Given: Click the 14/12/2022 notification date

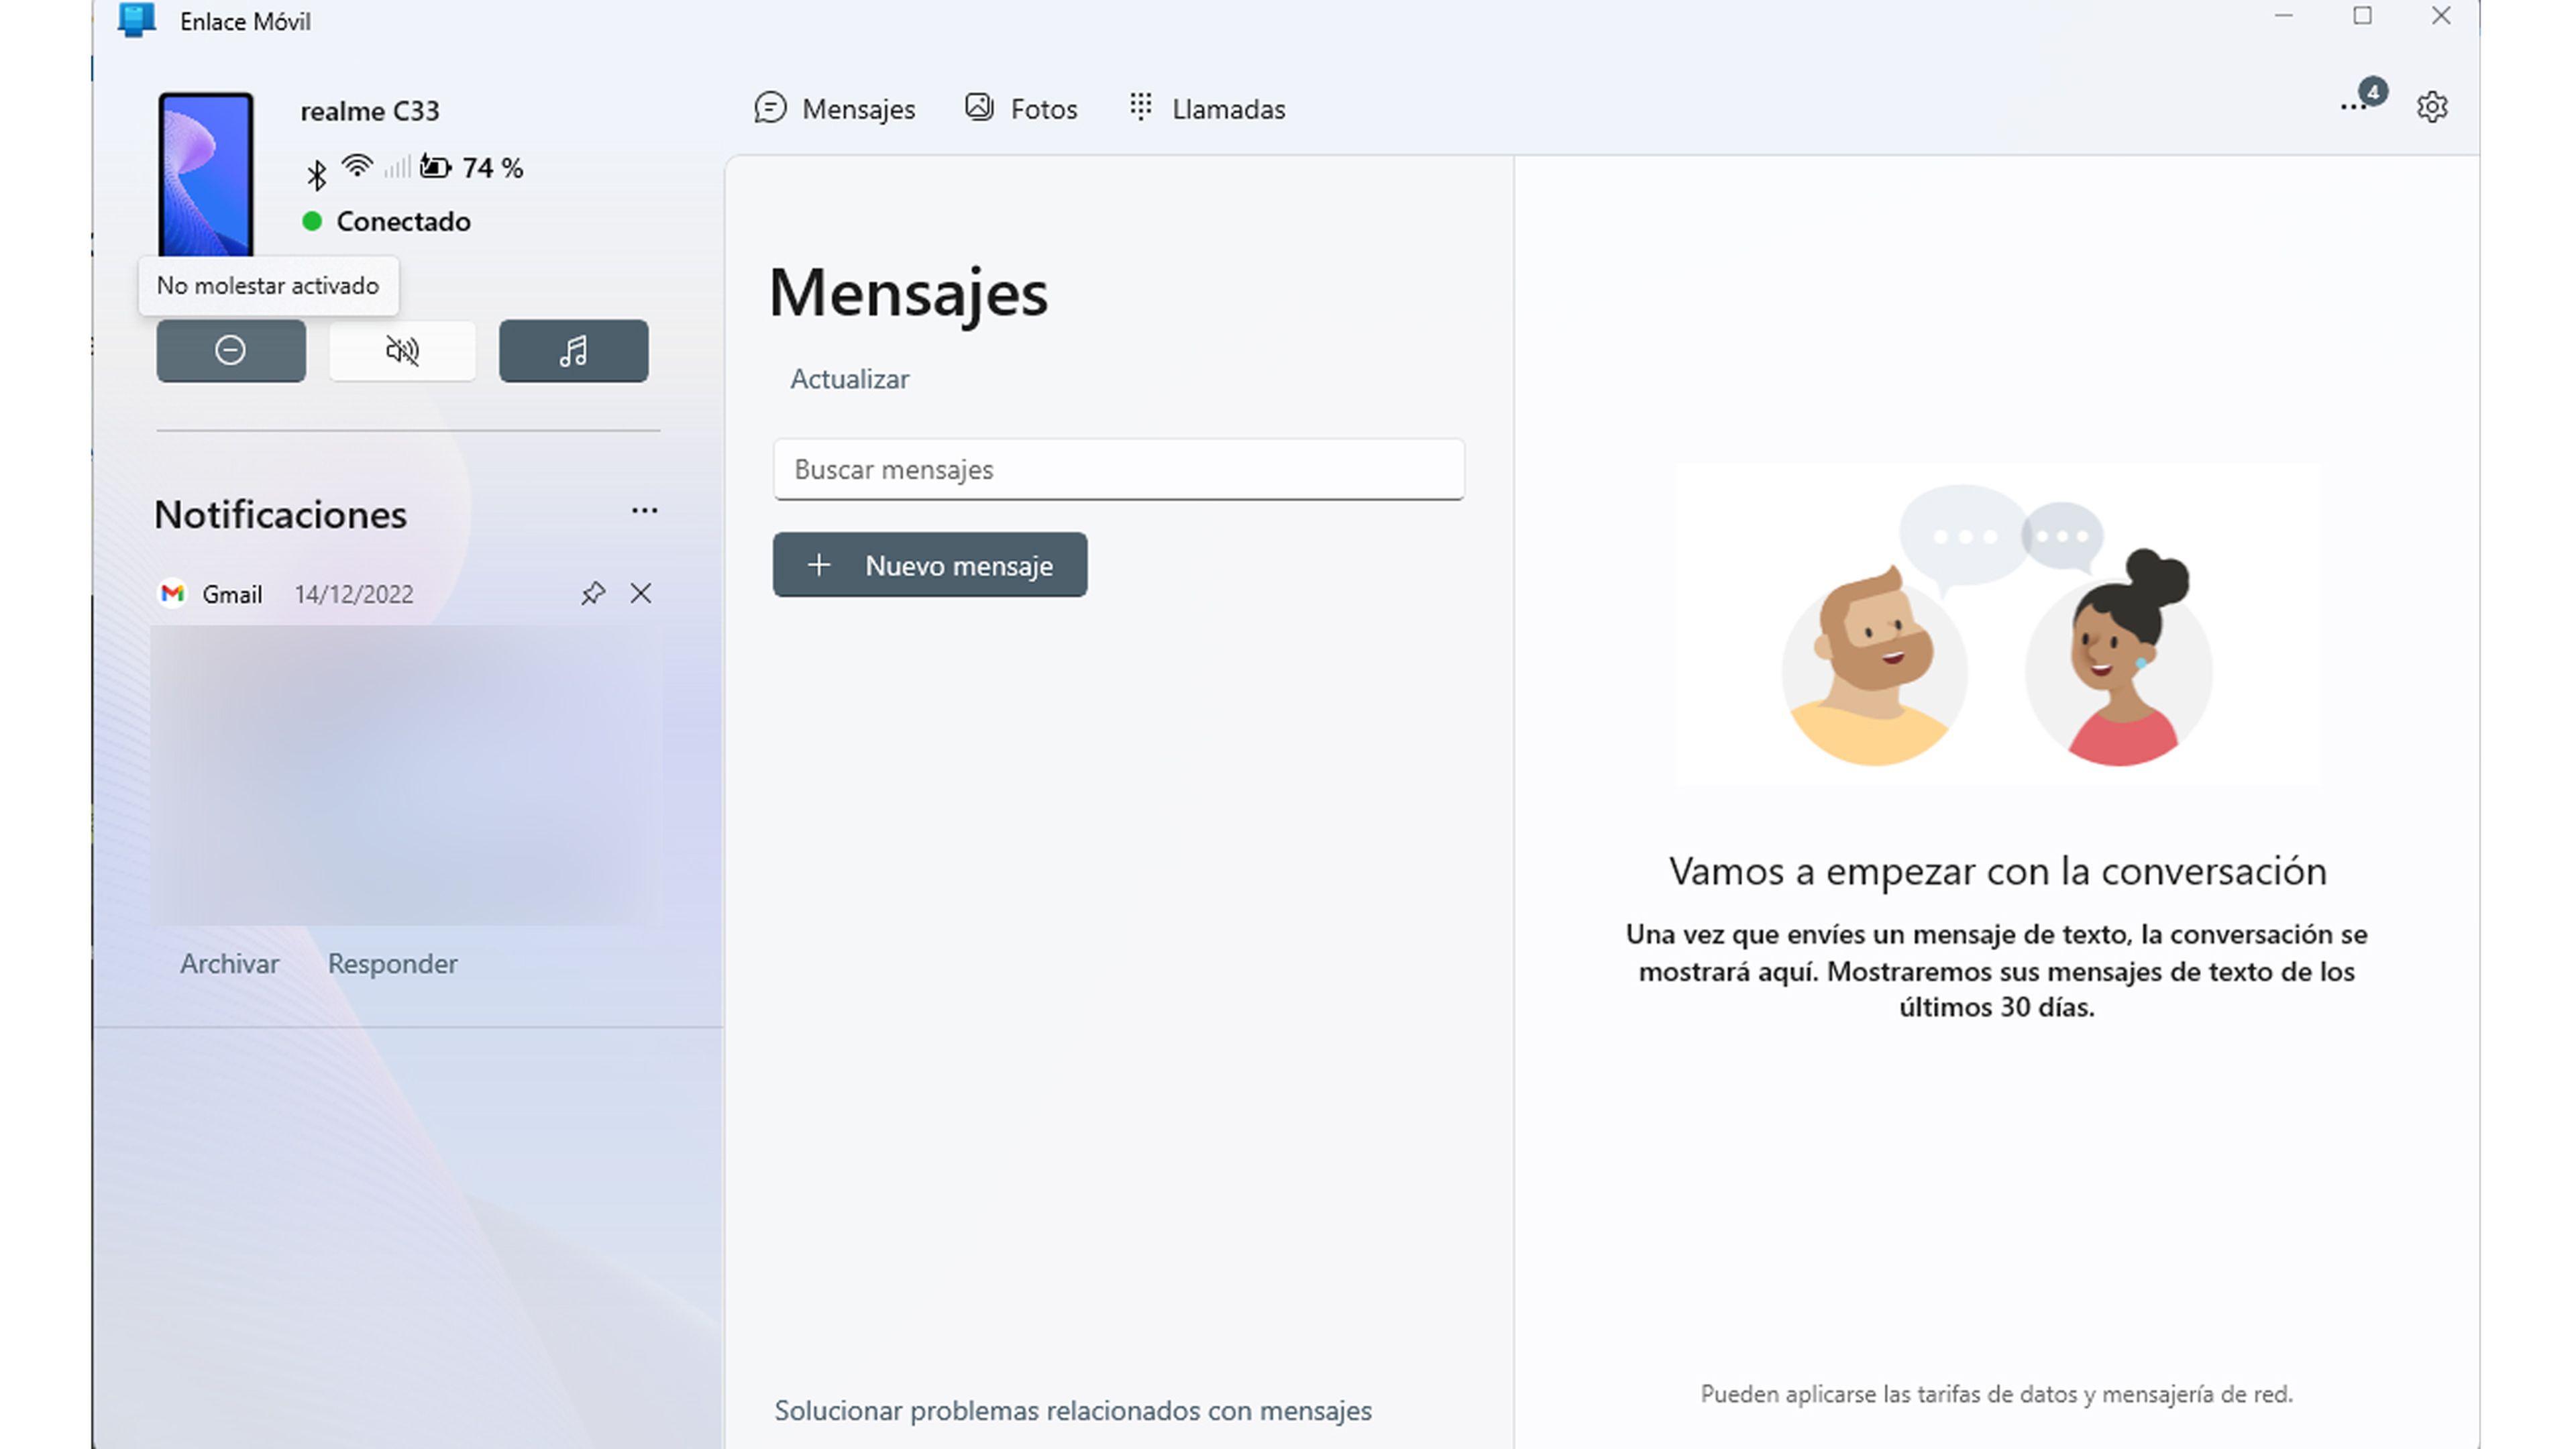Looking at the screenshot, I should coord(353,595).
